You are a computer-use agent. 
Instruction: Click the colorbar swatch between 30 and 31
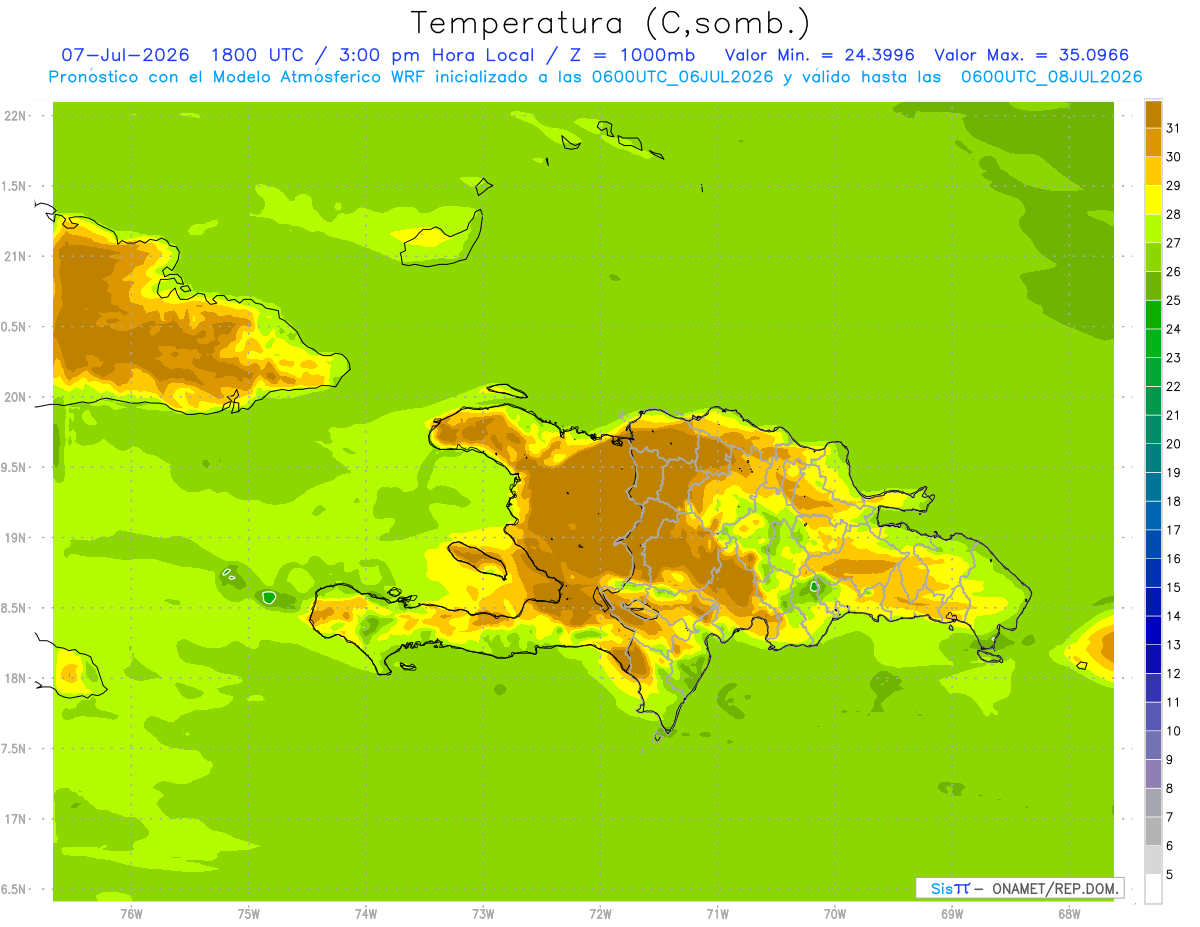pos(1153,142)
